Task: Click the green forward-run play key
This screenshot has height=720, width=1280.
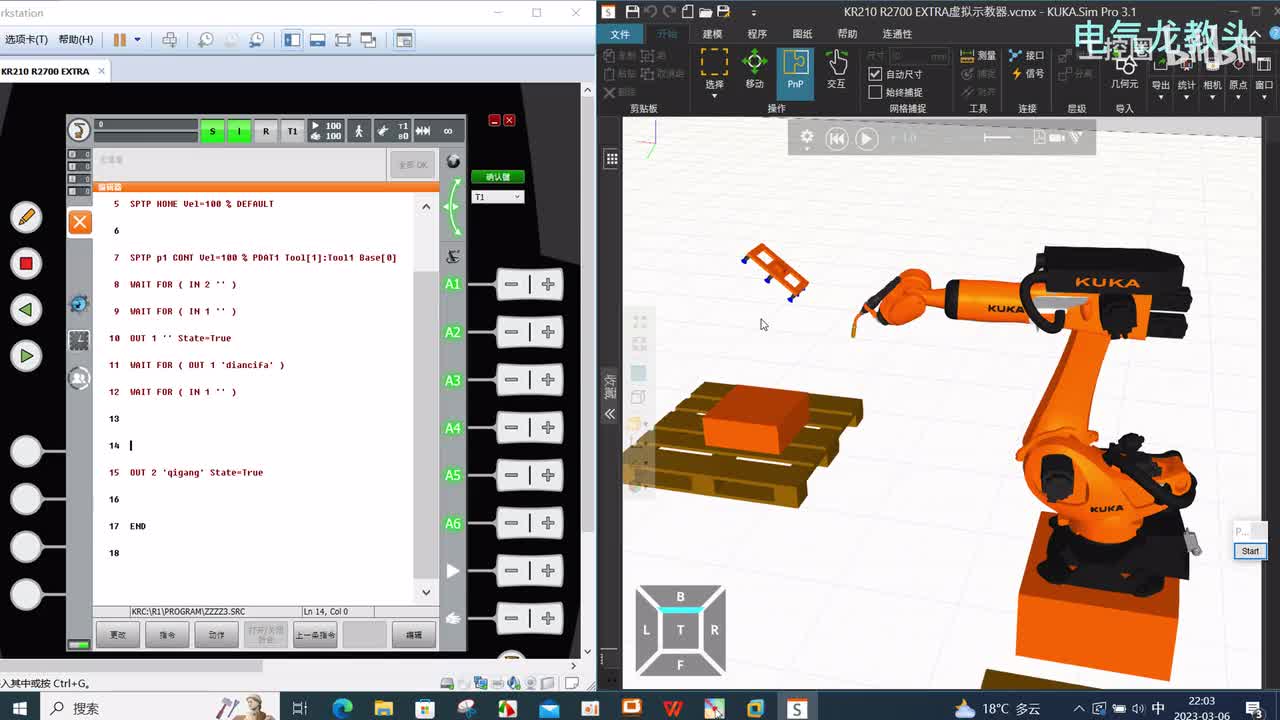Action: click(26, 356)
